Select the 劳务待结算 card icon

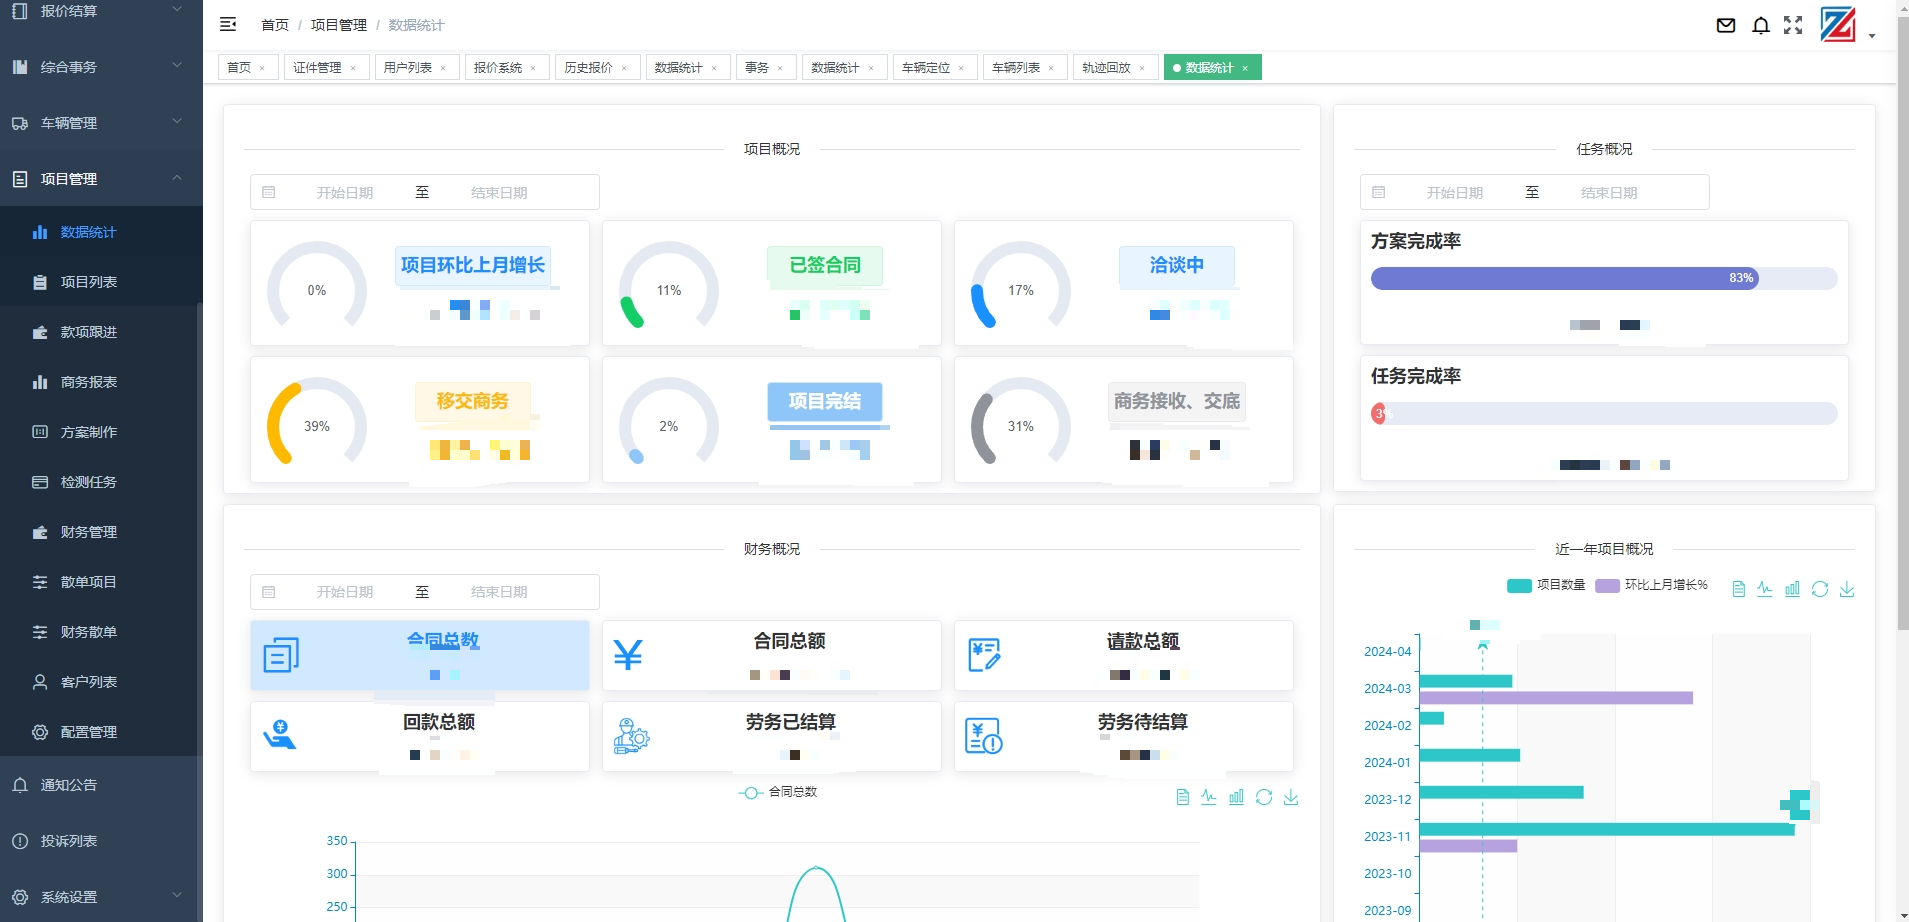point(984,736)
